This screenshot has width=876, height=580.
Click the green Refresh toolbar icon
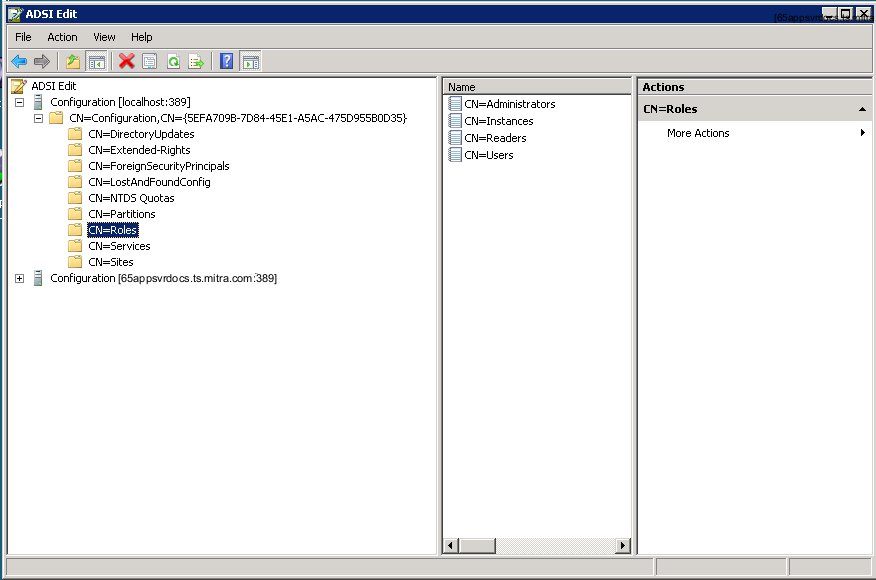click(x=173, y=62)
